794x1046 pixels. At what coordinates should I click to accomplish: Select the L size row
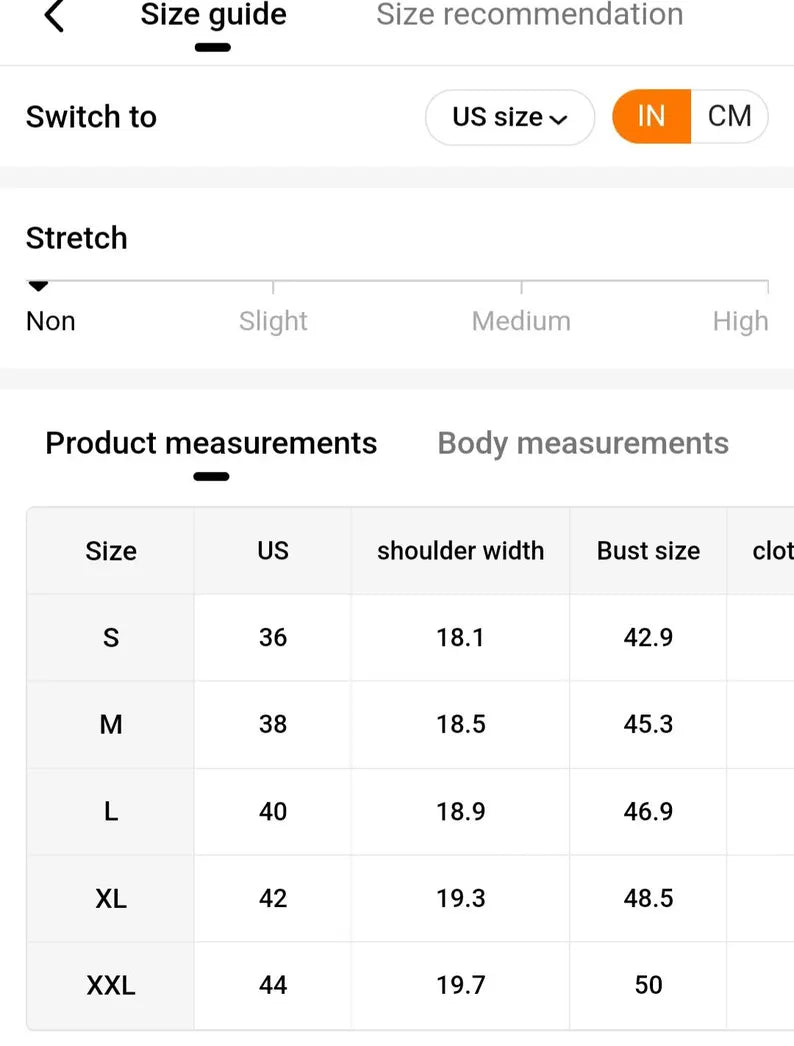(111, 812)
